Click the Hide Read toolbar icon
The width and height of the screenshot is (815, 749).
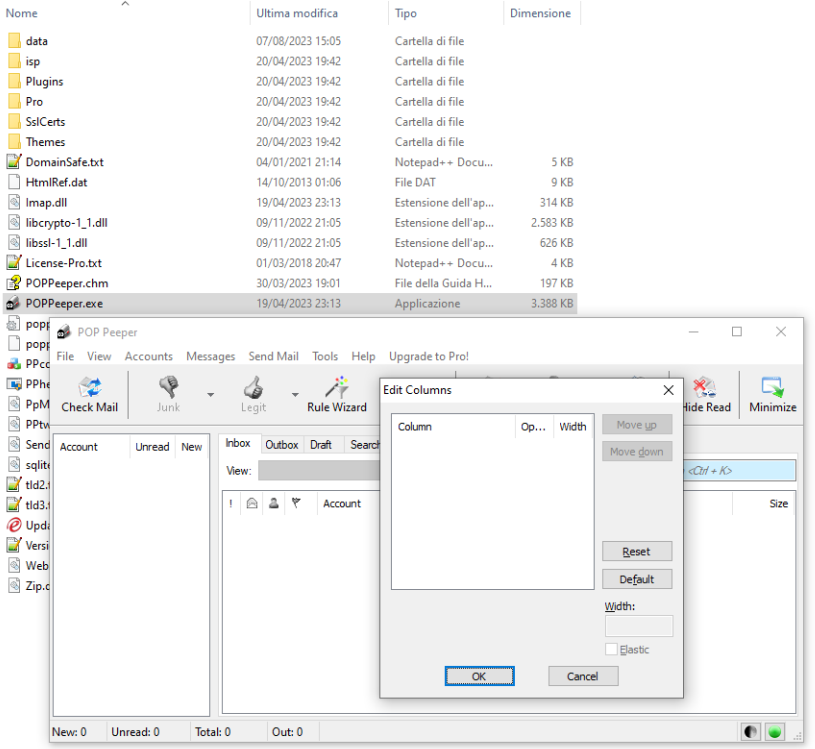click(x=704, y=387)
